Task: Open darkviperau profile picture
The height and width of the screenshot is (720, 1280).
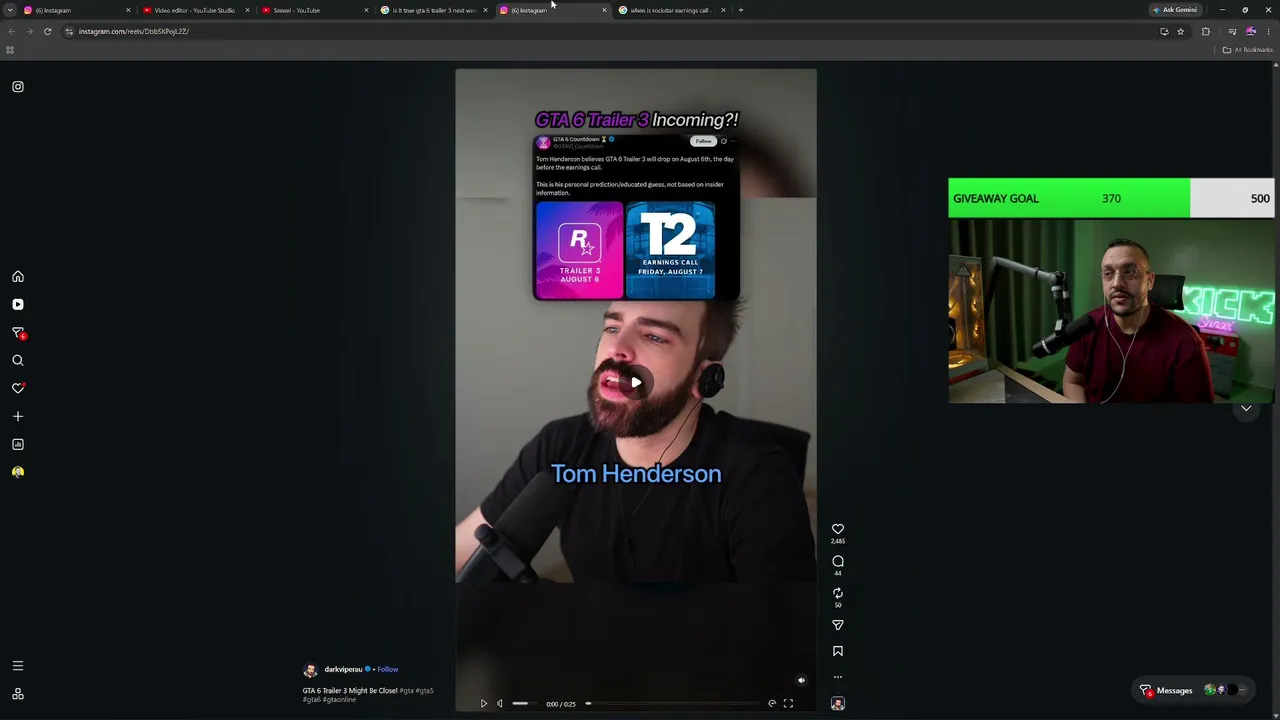Action: 310,670
